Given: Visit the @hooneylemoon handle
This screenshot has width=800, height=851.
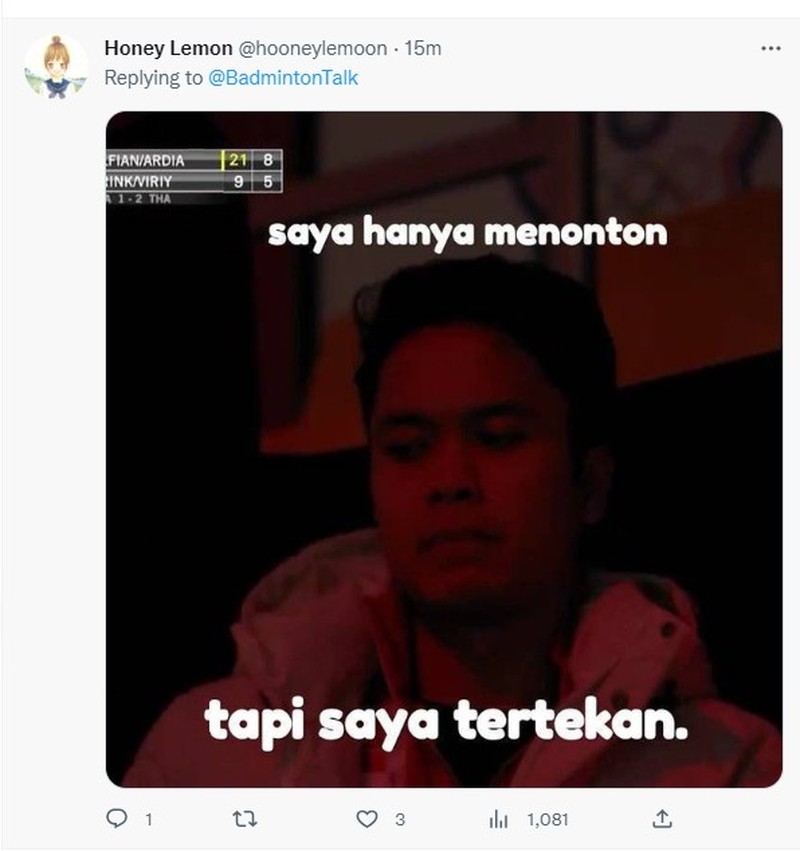Looking at the screenshot, I should [x=313, y=48].
